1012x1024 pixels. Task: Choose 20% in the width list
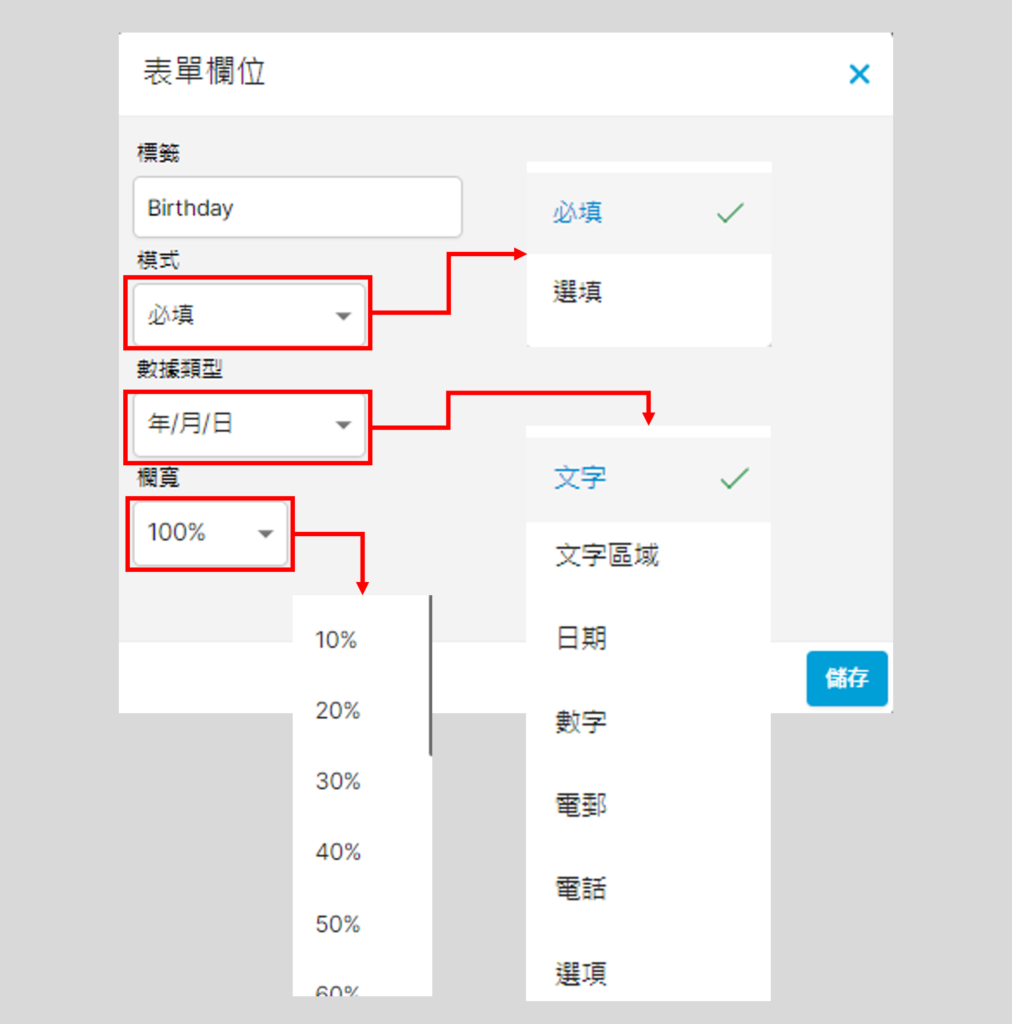(x=338, y=711)
